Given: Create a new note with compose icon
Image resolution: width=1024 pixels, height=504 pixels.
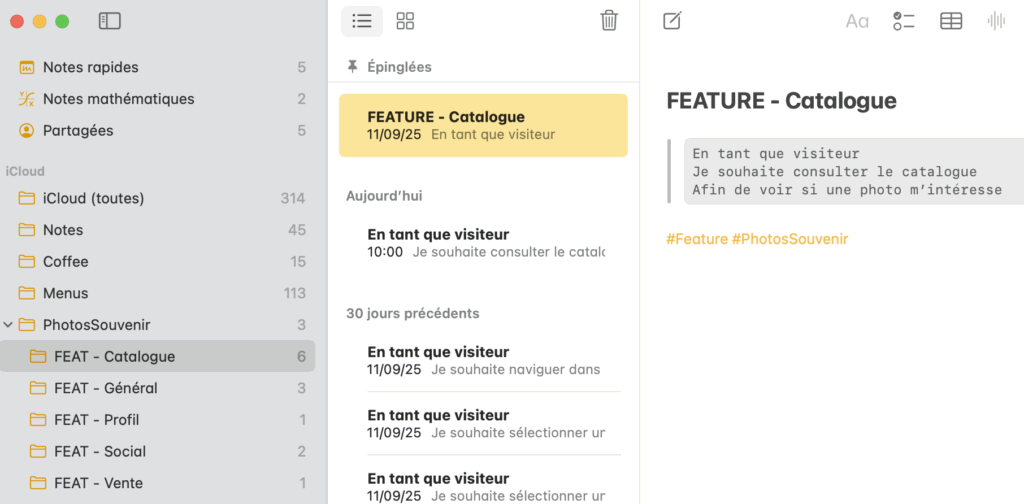Looking at the screenshot, I should (672, 21).
